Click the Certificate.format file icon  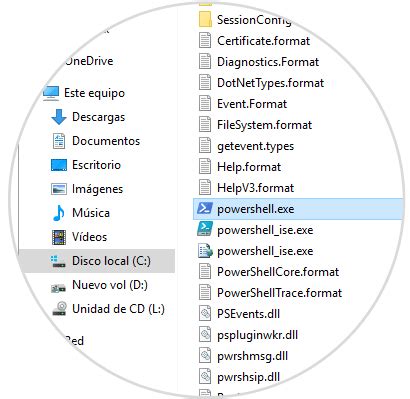(205, 41)
